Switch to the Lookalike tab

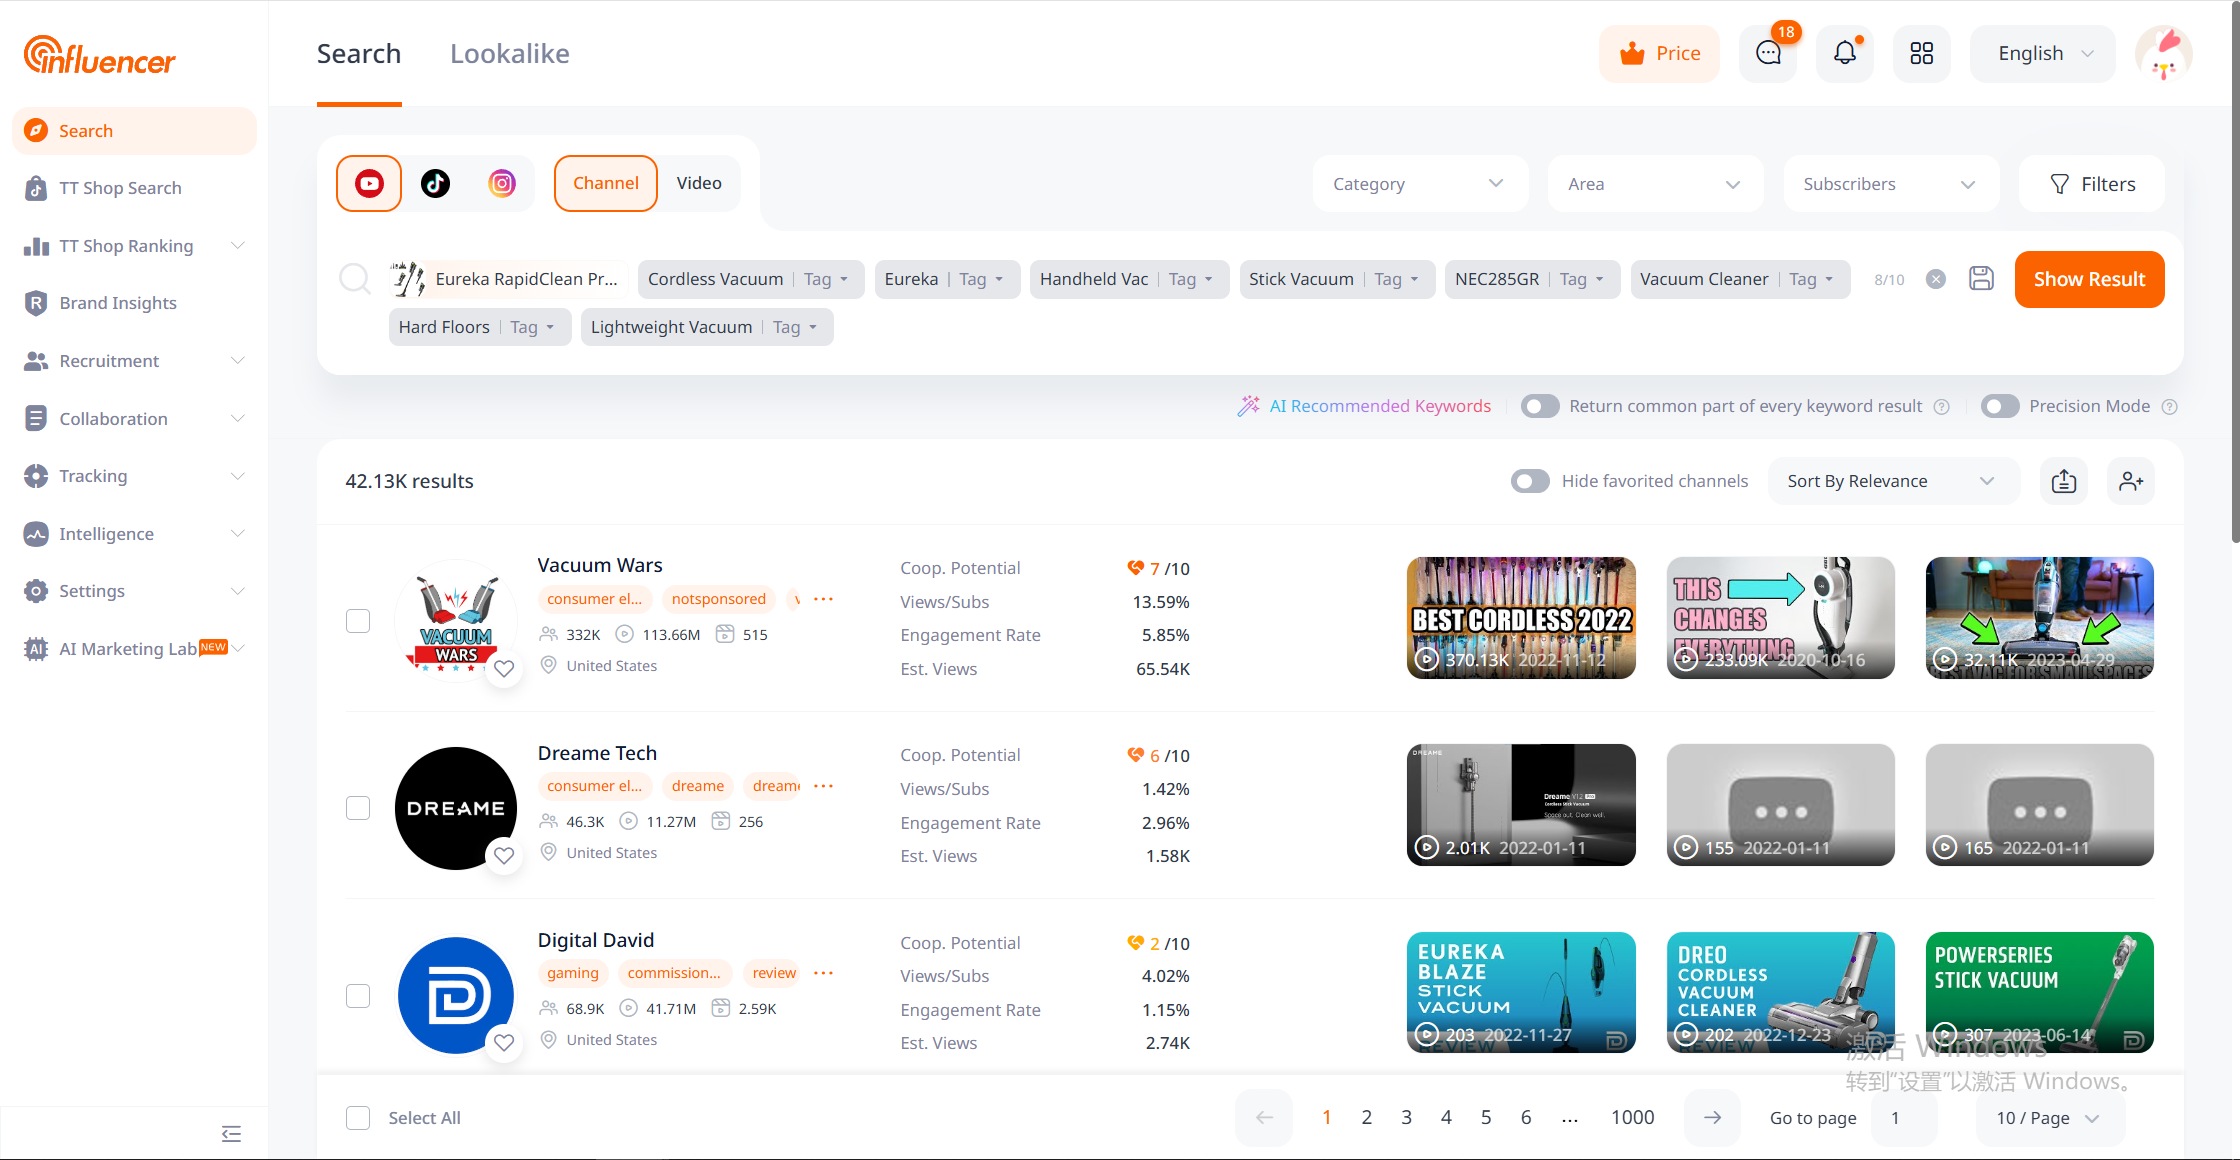pos(509,53)
